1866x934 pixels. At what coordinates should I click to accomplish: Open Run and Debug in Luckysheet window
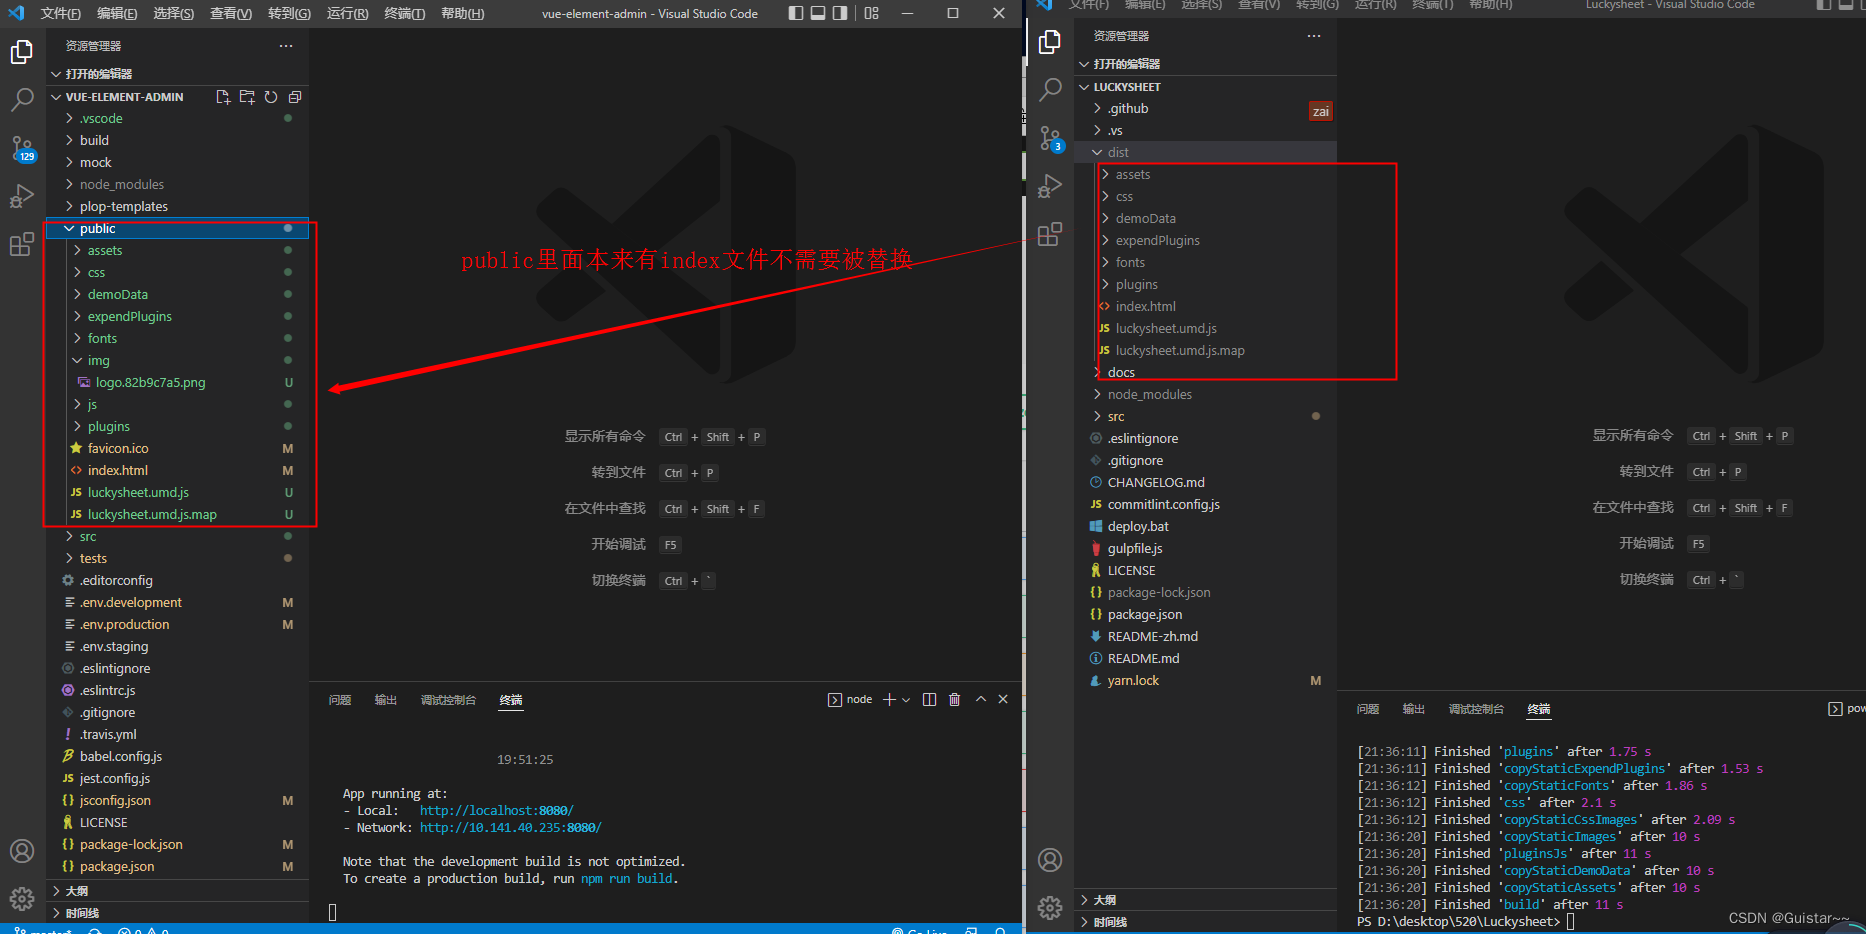1050,187
